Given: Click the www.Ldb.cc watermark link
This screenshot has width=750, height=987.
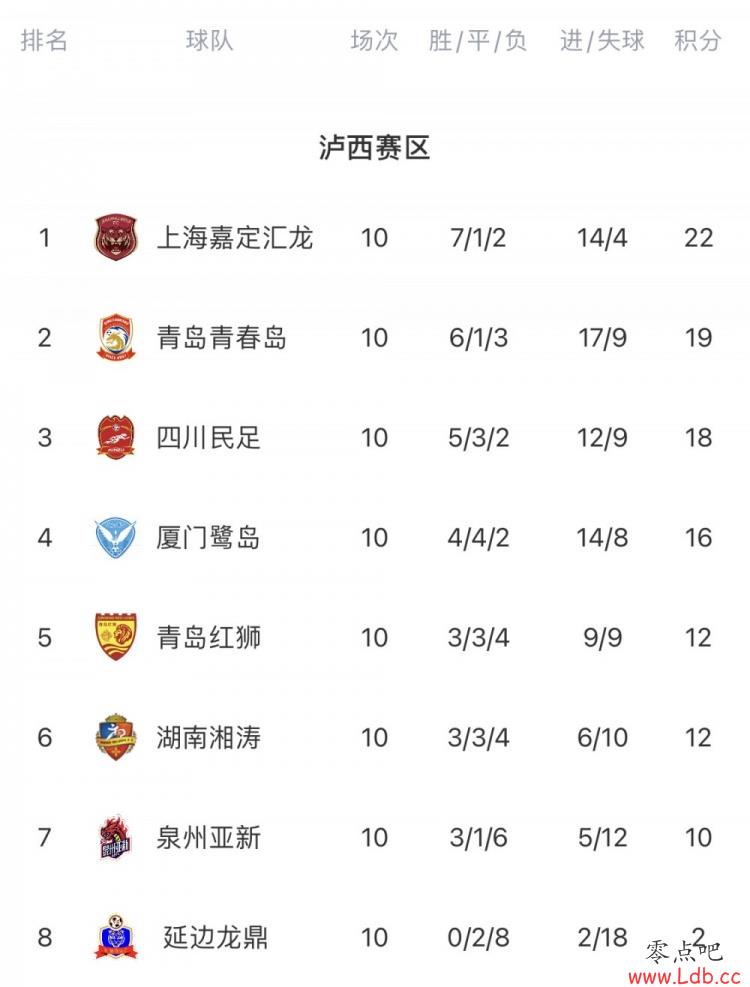Looking at the screenshot, I should [683, 976].
